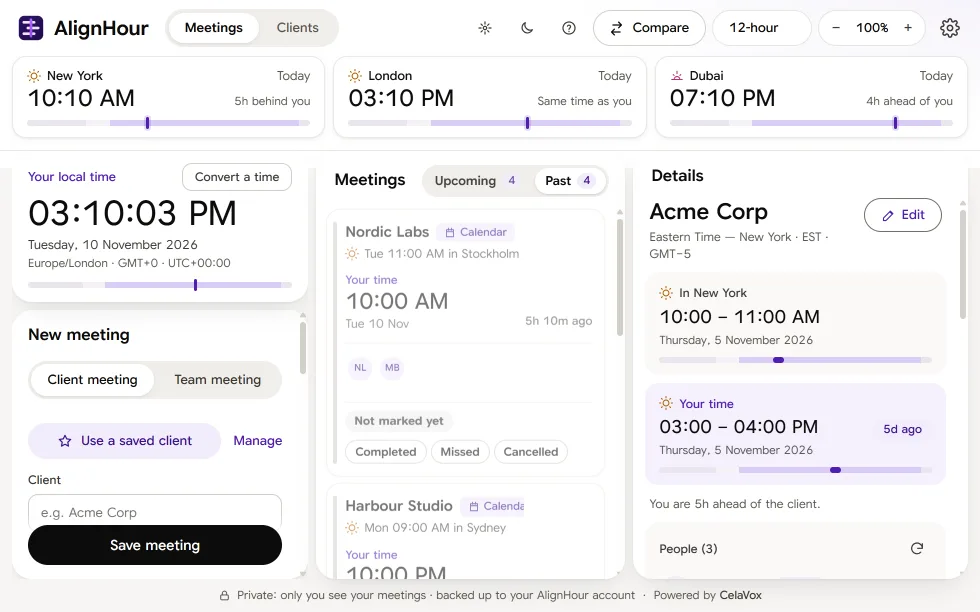This screenshot has height=612, width=980.
Task: Choose Team meeting type
Action: coord(218,379)
